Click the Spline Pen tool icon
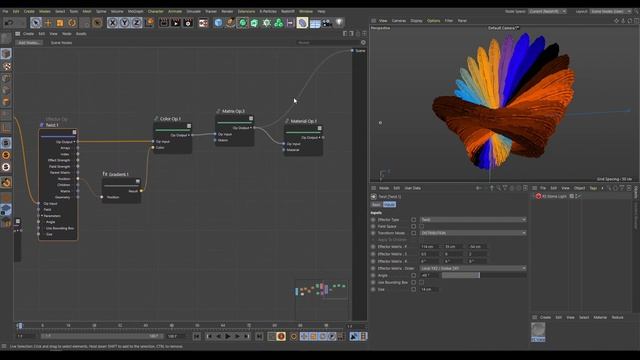Screen dimensions: 640x360 coord(231,23)
